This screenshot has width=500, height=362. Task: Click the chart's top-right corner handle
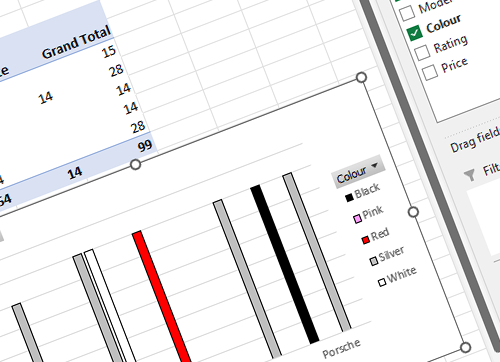361,78
